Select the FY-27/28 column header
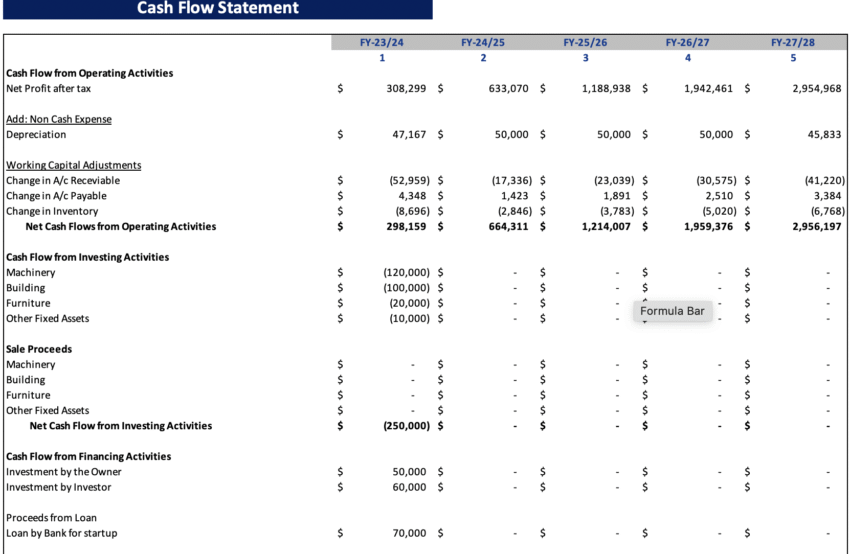Viewport: 850px width, 554px height. click(x=793, y=42)
